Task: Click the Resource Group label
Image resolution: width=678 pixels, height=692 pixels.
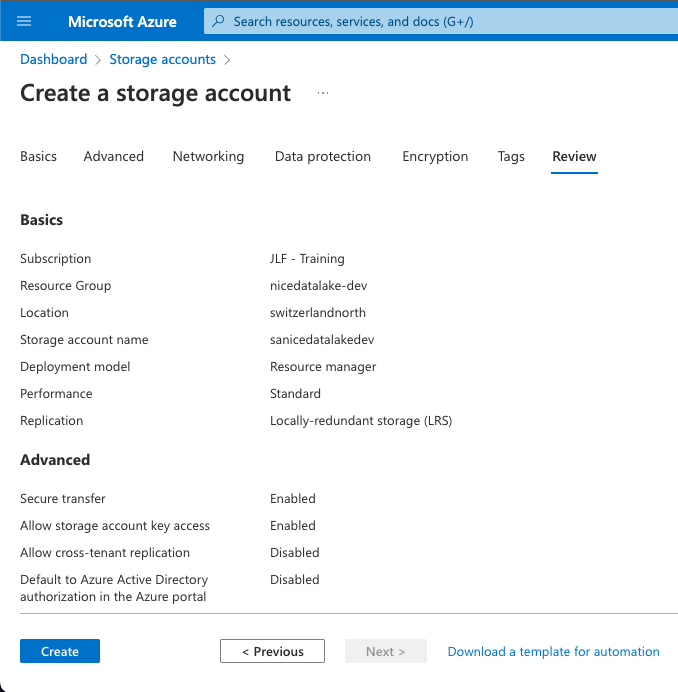Action: pyautogui.click(x=66, y=286)
